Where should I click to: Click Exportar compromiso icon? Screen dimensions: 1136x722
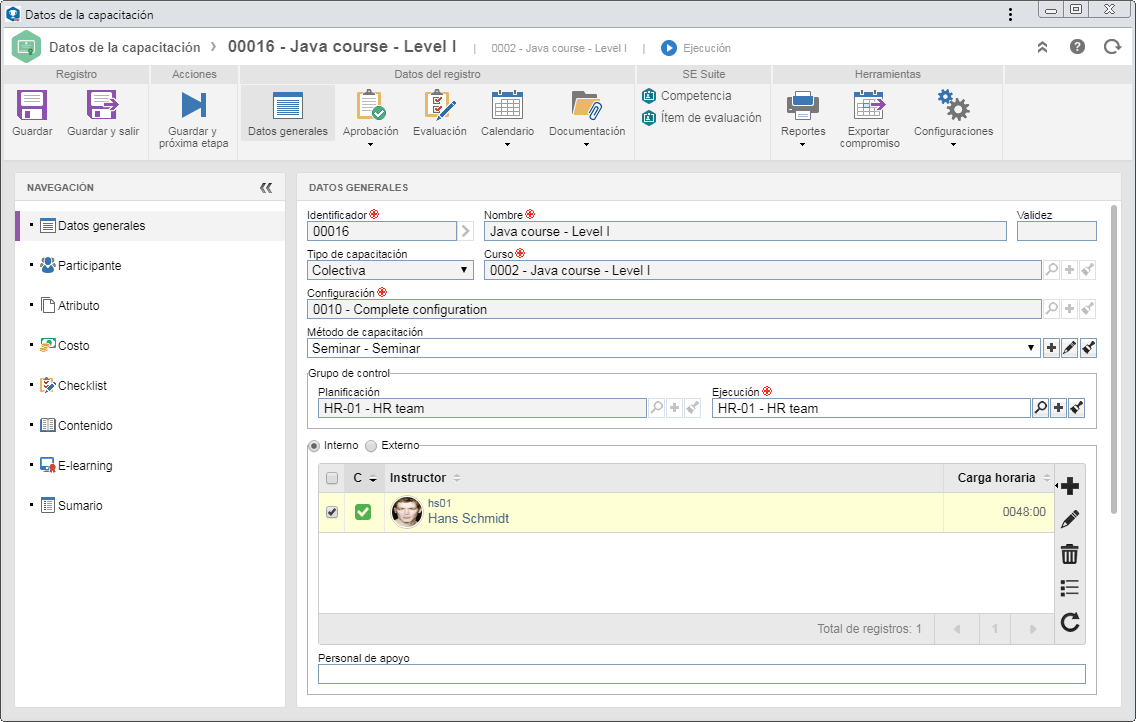point(869,106)
